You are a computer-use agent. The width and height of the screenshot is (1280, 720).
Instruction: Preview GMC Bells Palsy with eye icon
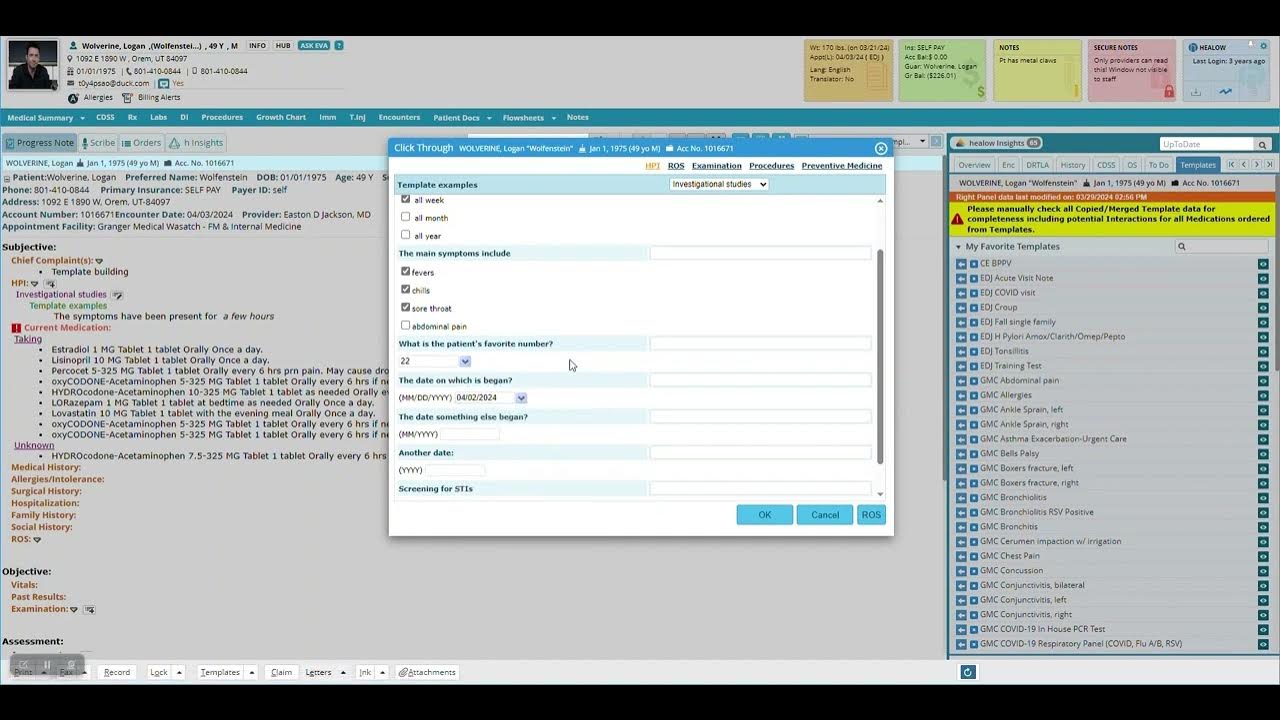(x=1263, y=454)
